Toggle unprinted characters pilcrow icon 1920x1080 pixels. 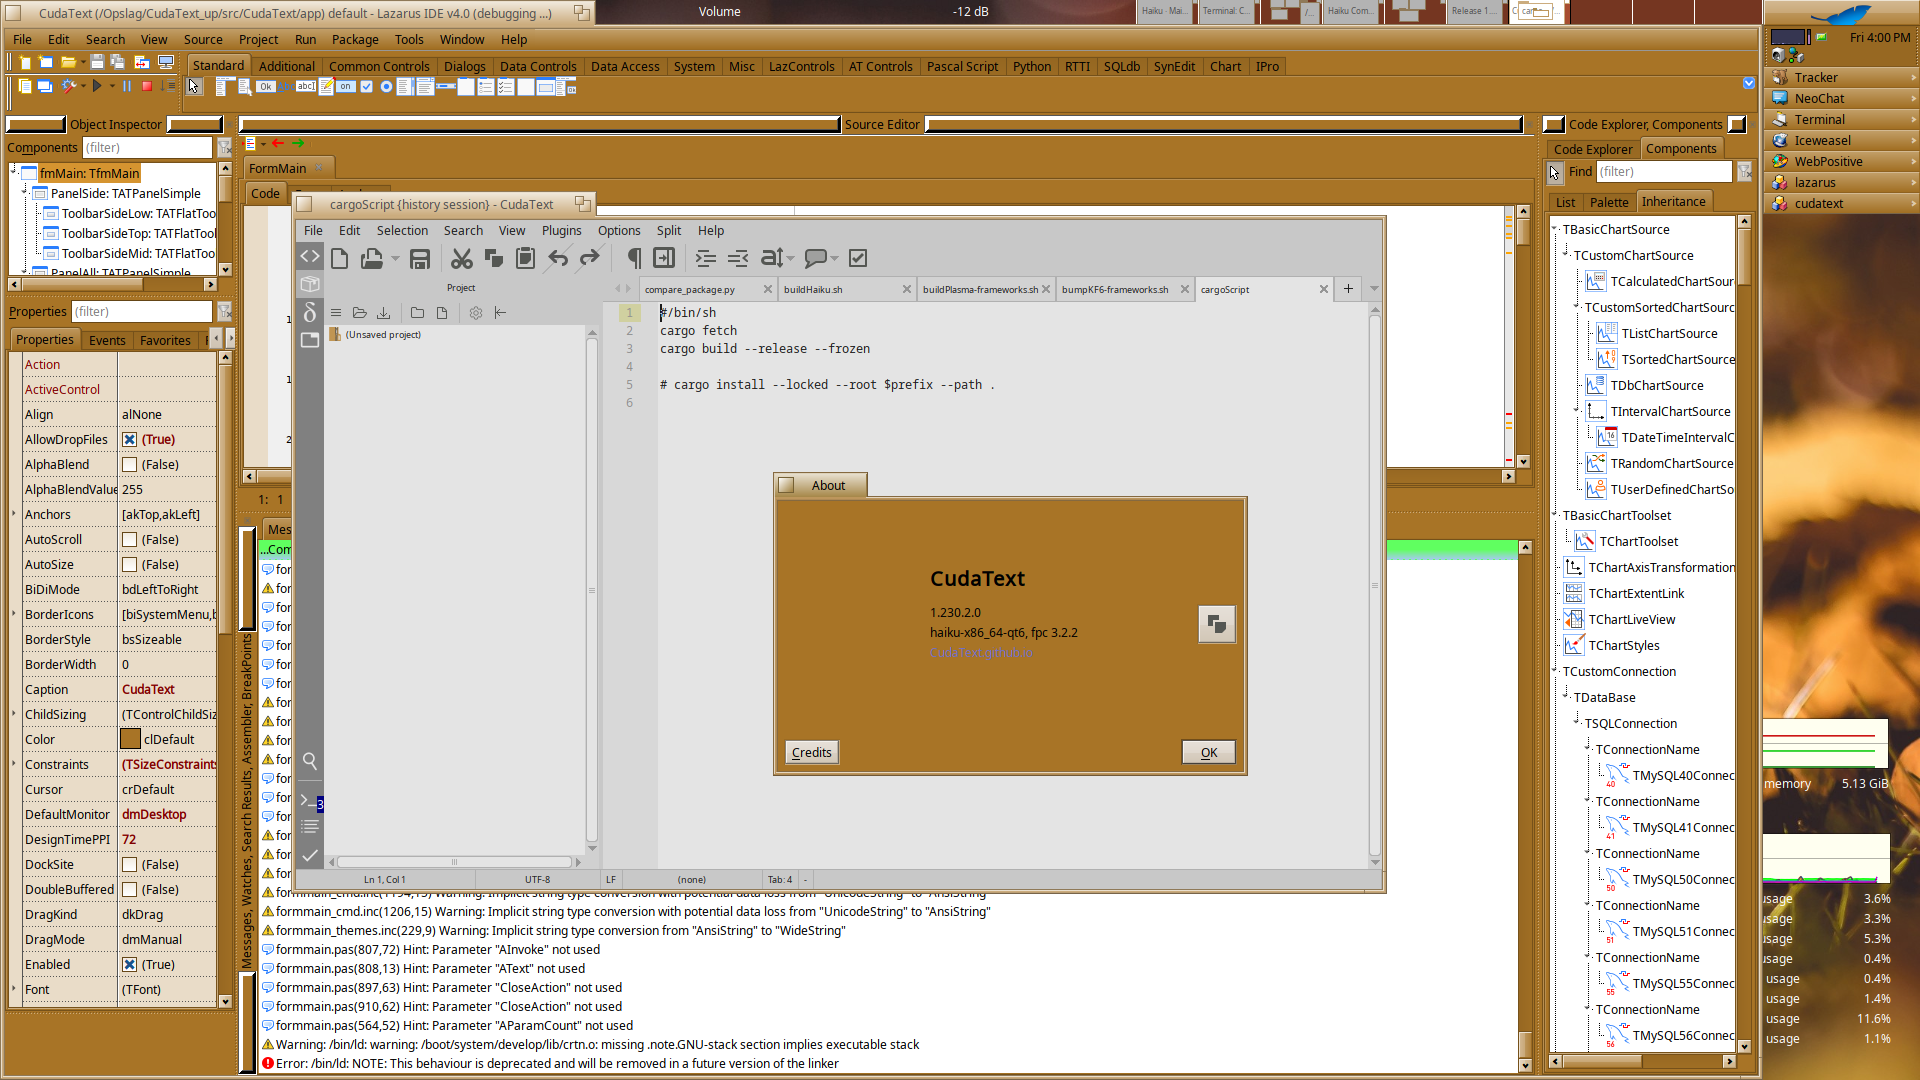(x=633, y=259)
